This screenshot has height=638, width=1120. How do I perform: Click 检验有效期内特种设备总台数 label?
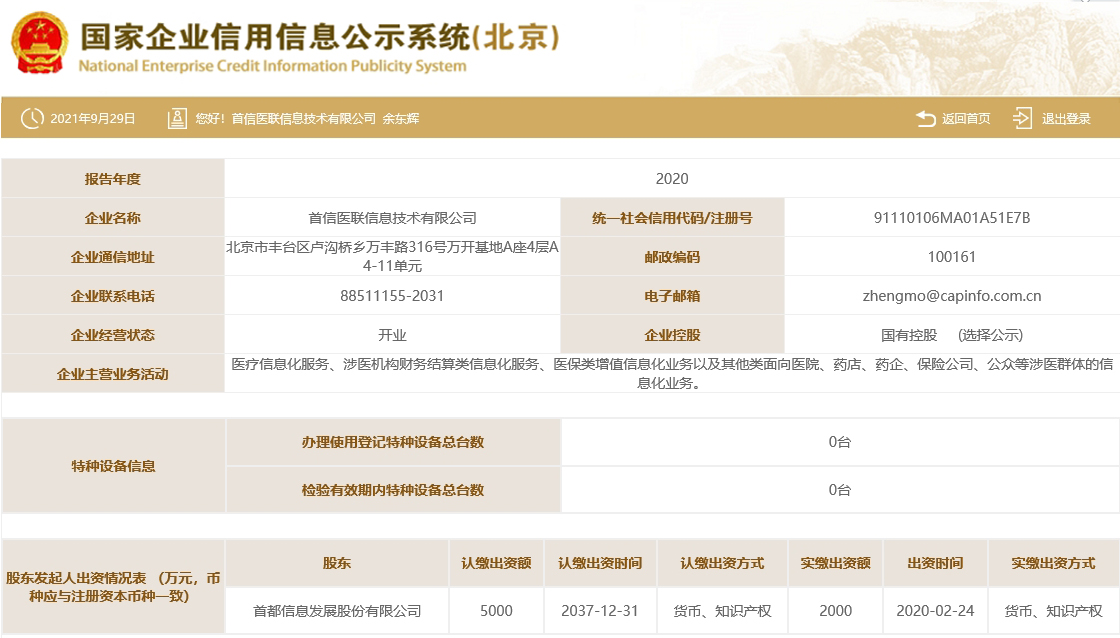tap(393, 490)
